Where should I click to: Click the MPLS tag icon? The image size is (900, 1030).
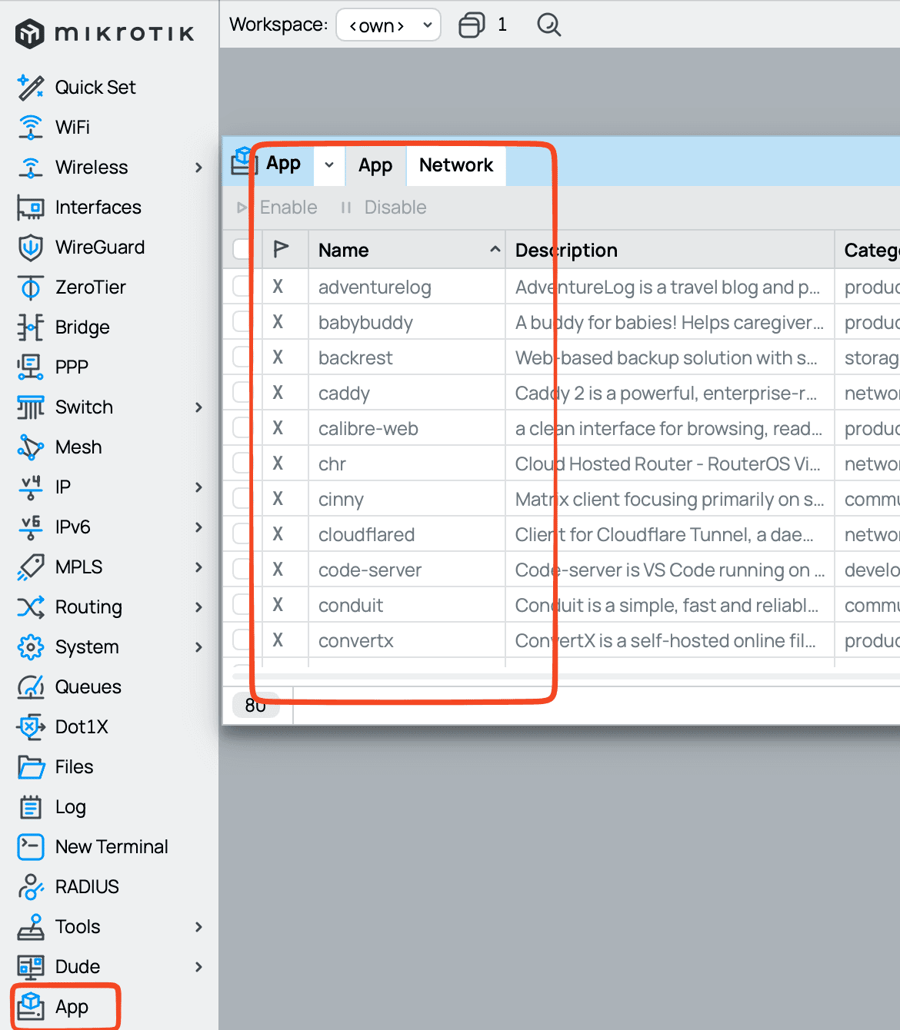[30, 568]
